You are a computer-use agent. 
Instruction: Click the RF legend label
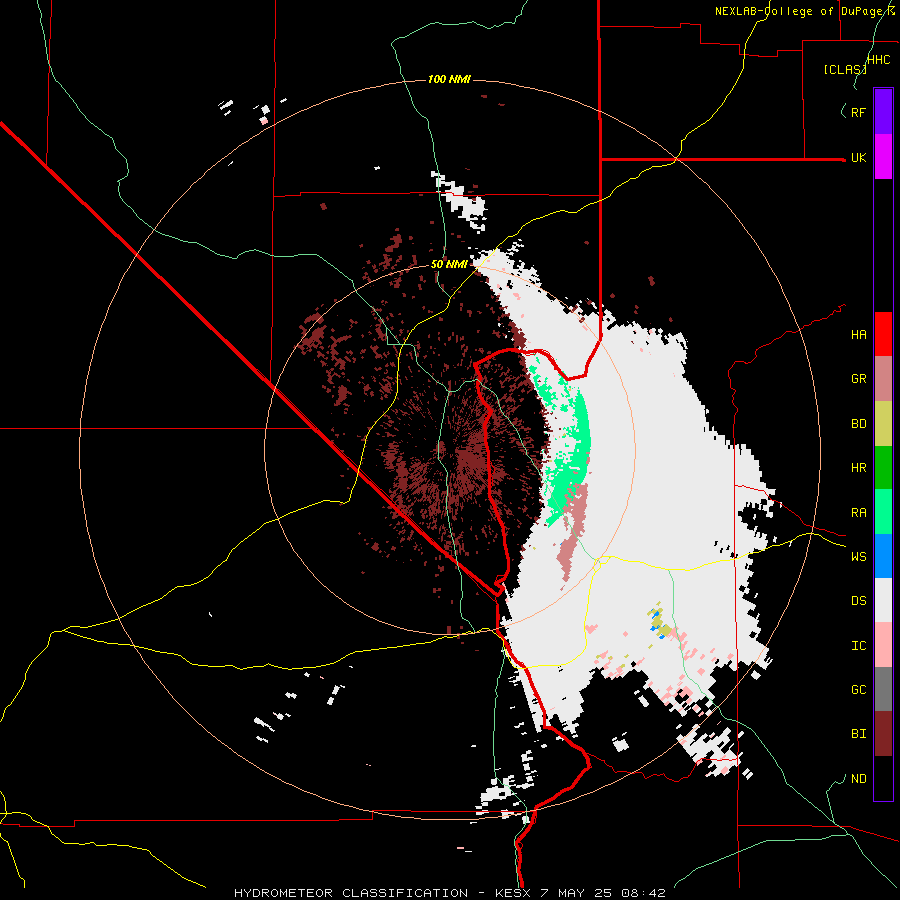coord(858,112)
